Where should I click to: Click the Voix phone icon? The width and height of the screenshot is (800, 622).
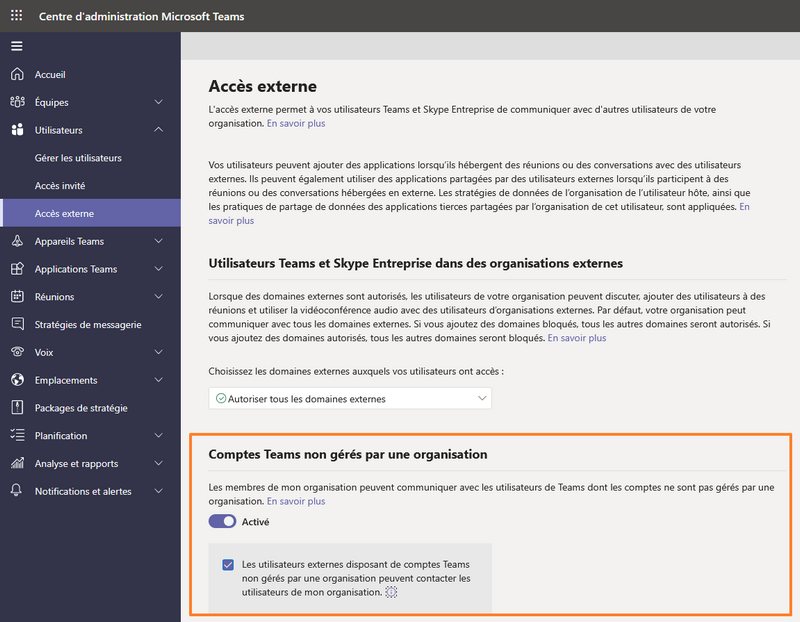(x=17, y=352)
